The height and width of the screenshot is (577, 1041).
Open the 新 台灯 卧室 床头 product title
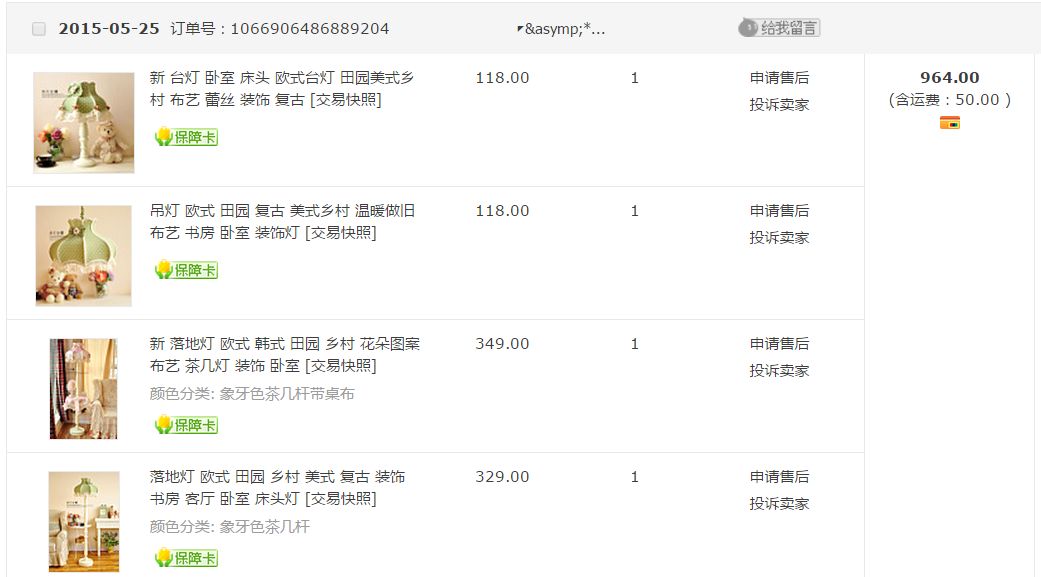pyautogui.click(x=281, y=78)
